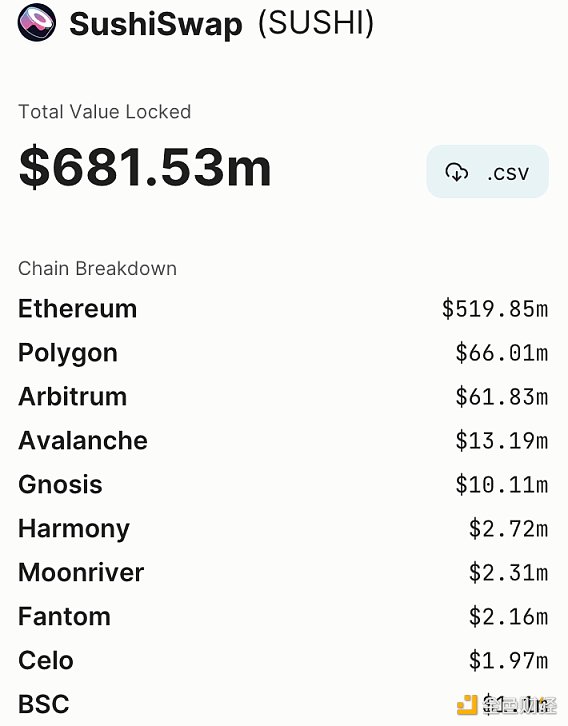Click the SushiSwap logo icon
The height and width of the screenshot is (726, 568).
point(37,21)
